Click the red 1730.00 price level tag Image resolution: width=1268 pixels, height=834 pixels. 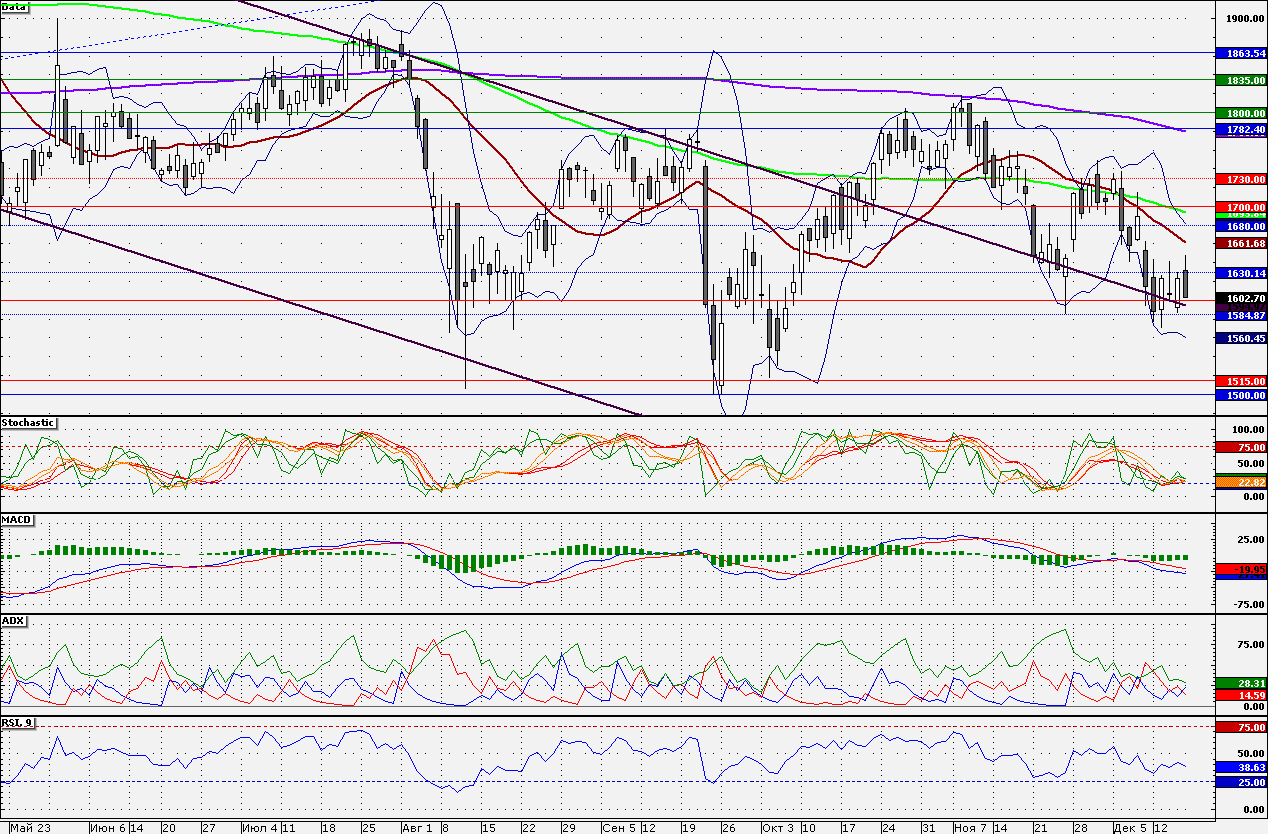click(x=1240, y=178)
